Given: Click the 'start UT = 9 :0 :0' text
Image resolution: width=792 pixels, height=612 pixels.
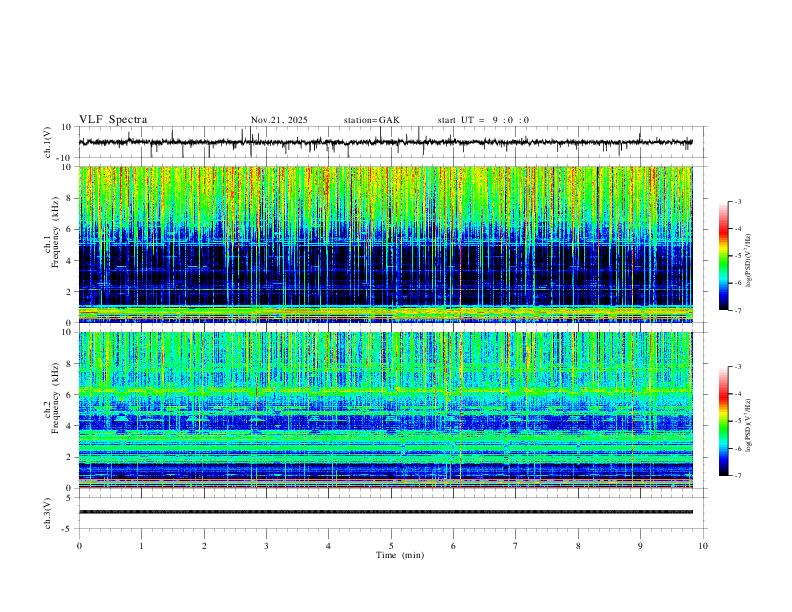Looking at the screenshot, I should [483, 120].
